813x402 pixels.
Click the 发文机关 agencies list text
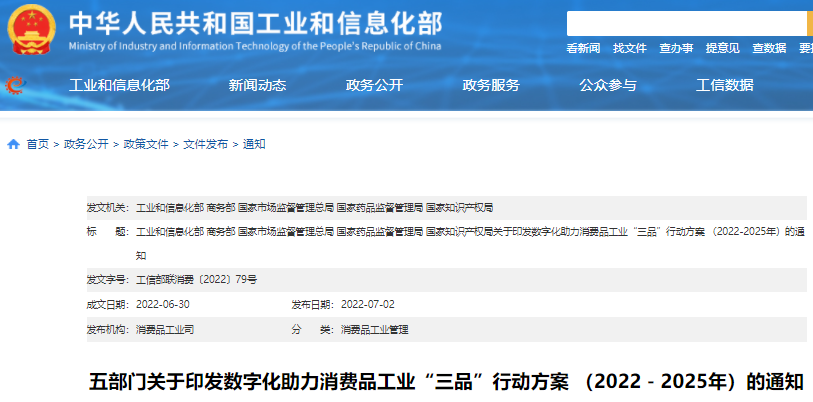(x=314, y=209)
